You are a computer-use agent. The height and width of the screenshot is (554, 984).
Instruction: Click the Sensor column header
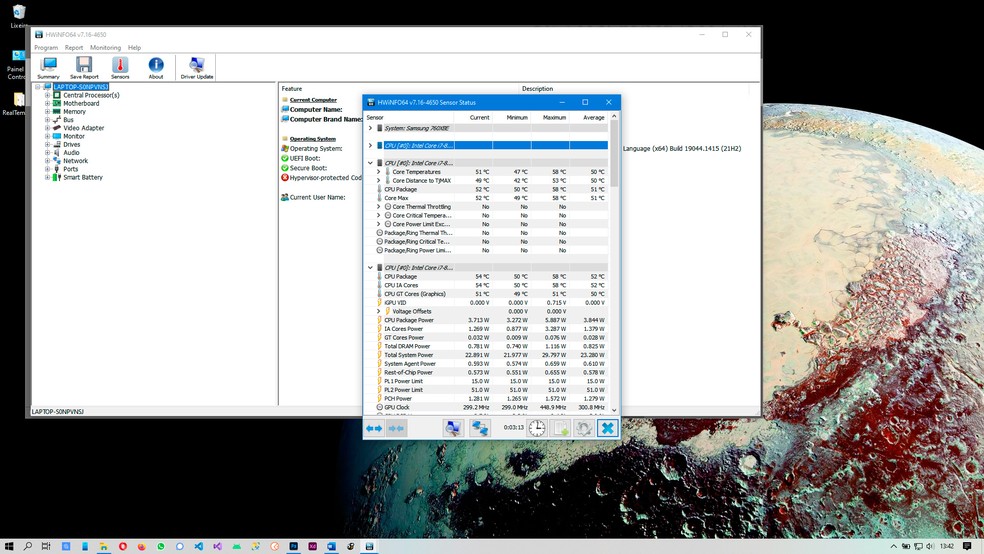coord(410,117)
